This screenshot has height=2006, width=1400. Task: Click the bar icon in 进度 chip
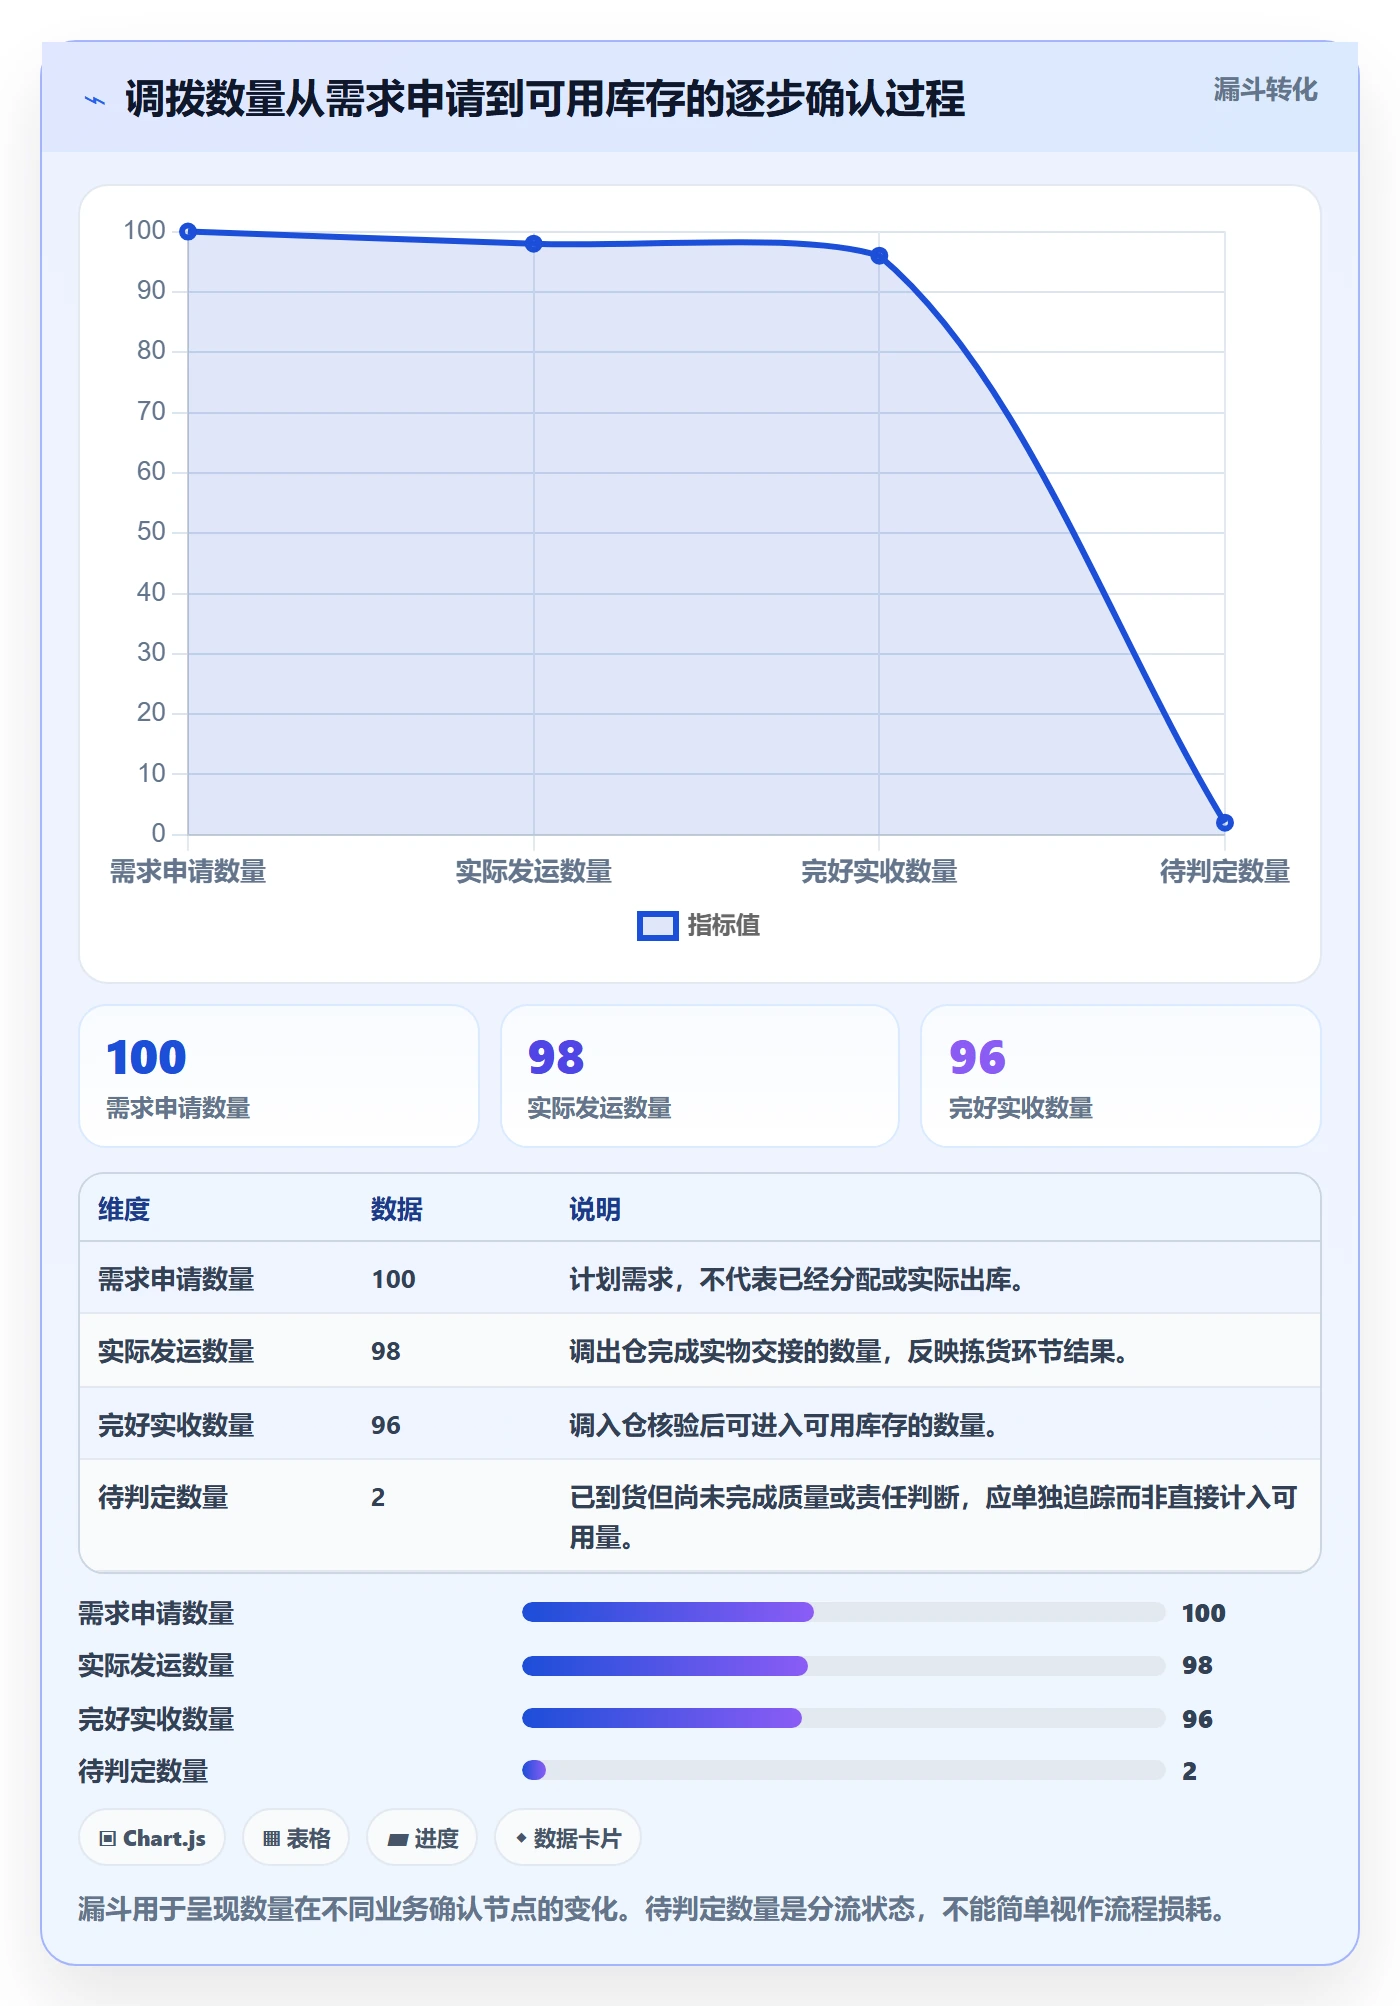(398, 1839)
